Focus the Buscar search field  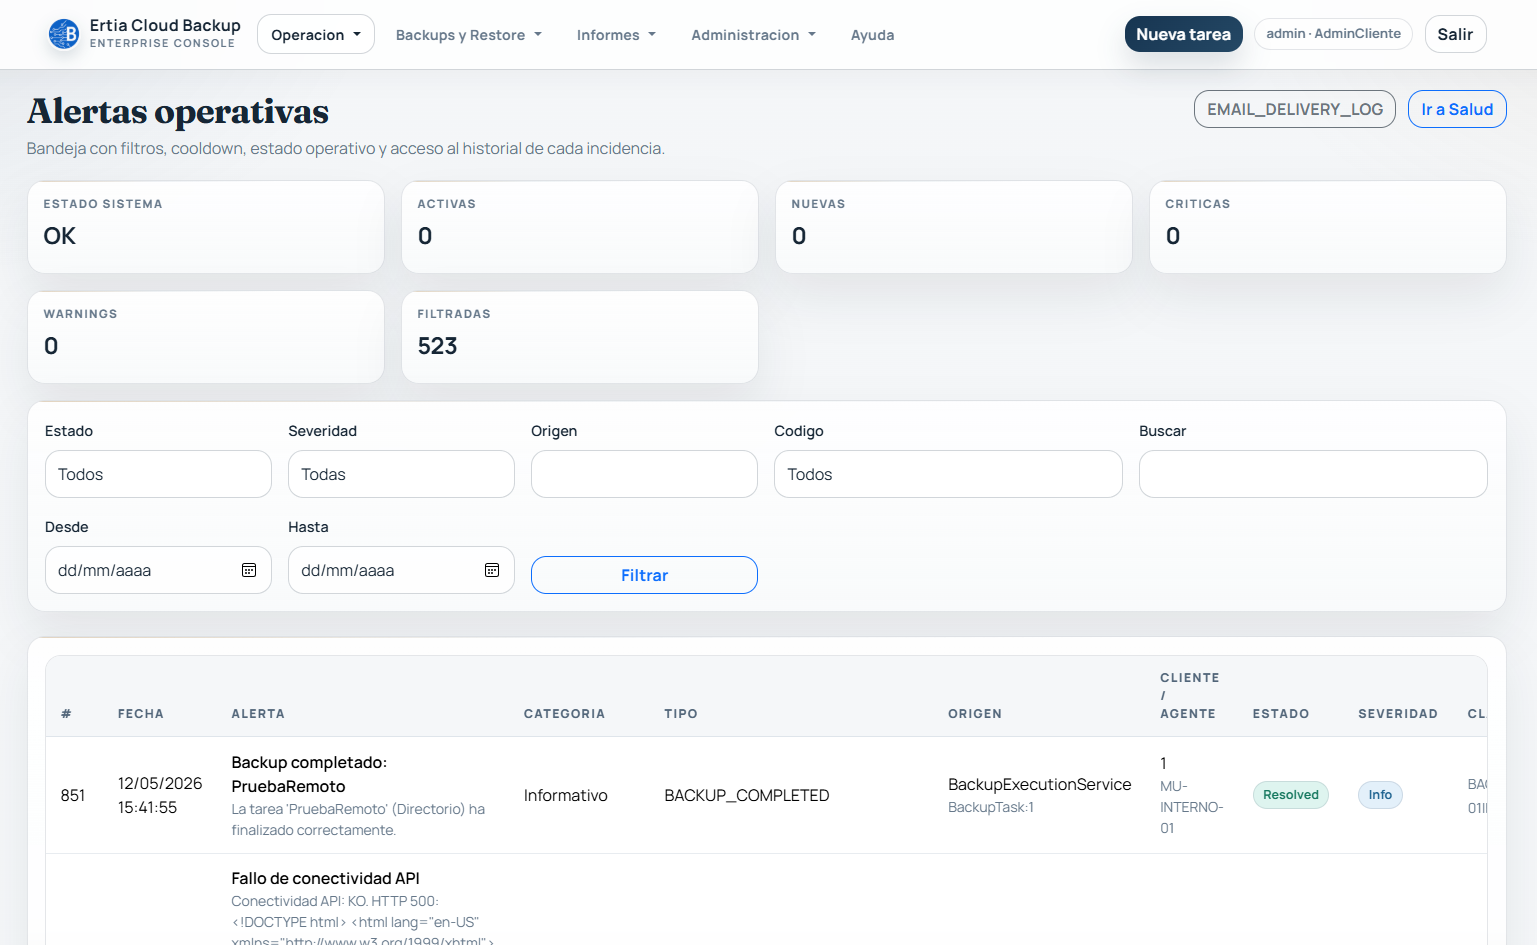1313,474
